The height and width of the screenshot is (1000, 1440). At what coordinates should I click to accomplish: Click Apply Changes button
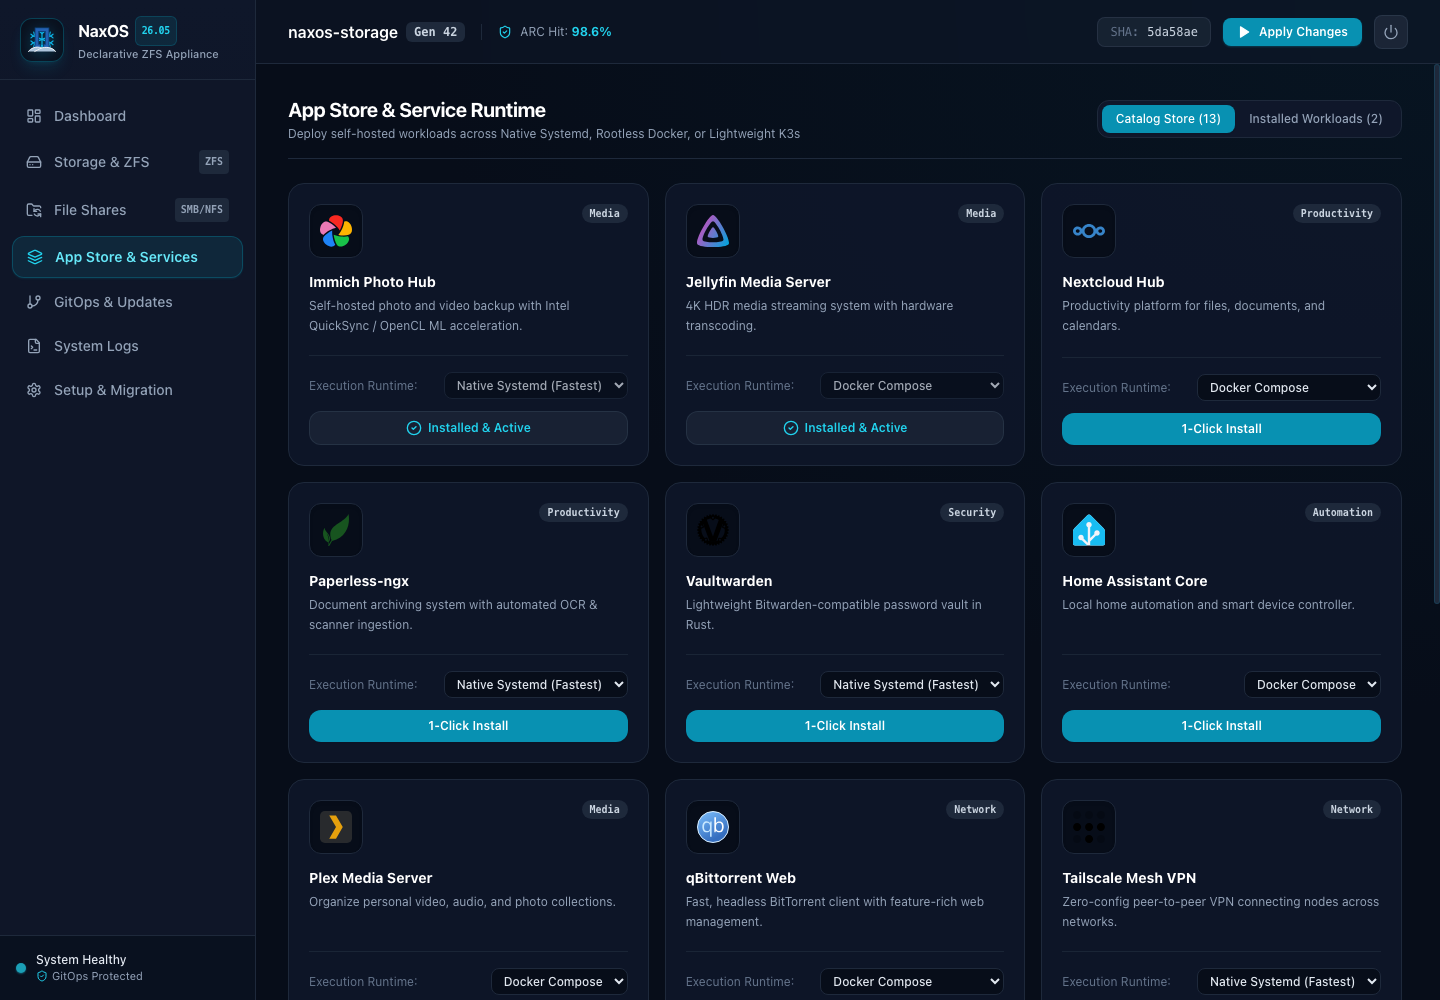pyautogui.click(x=1292, y=32)
